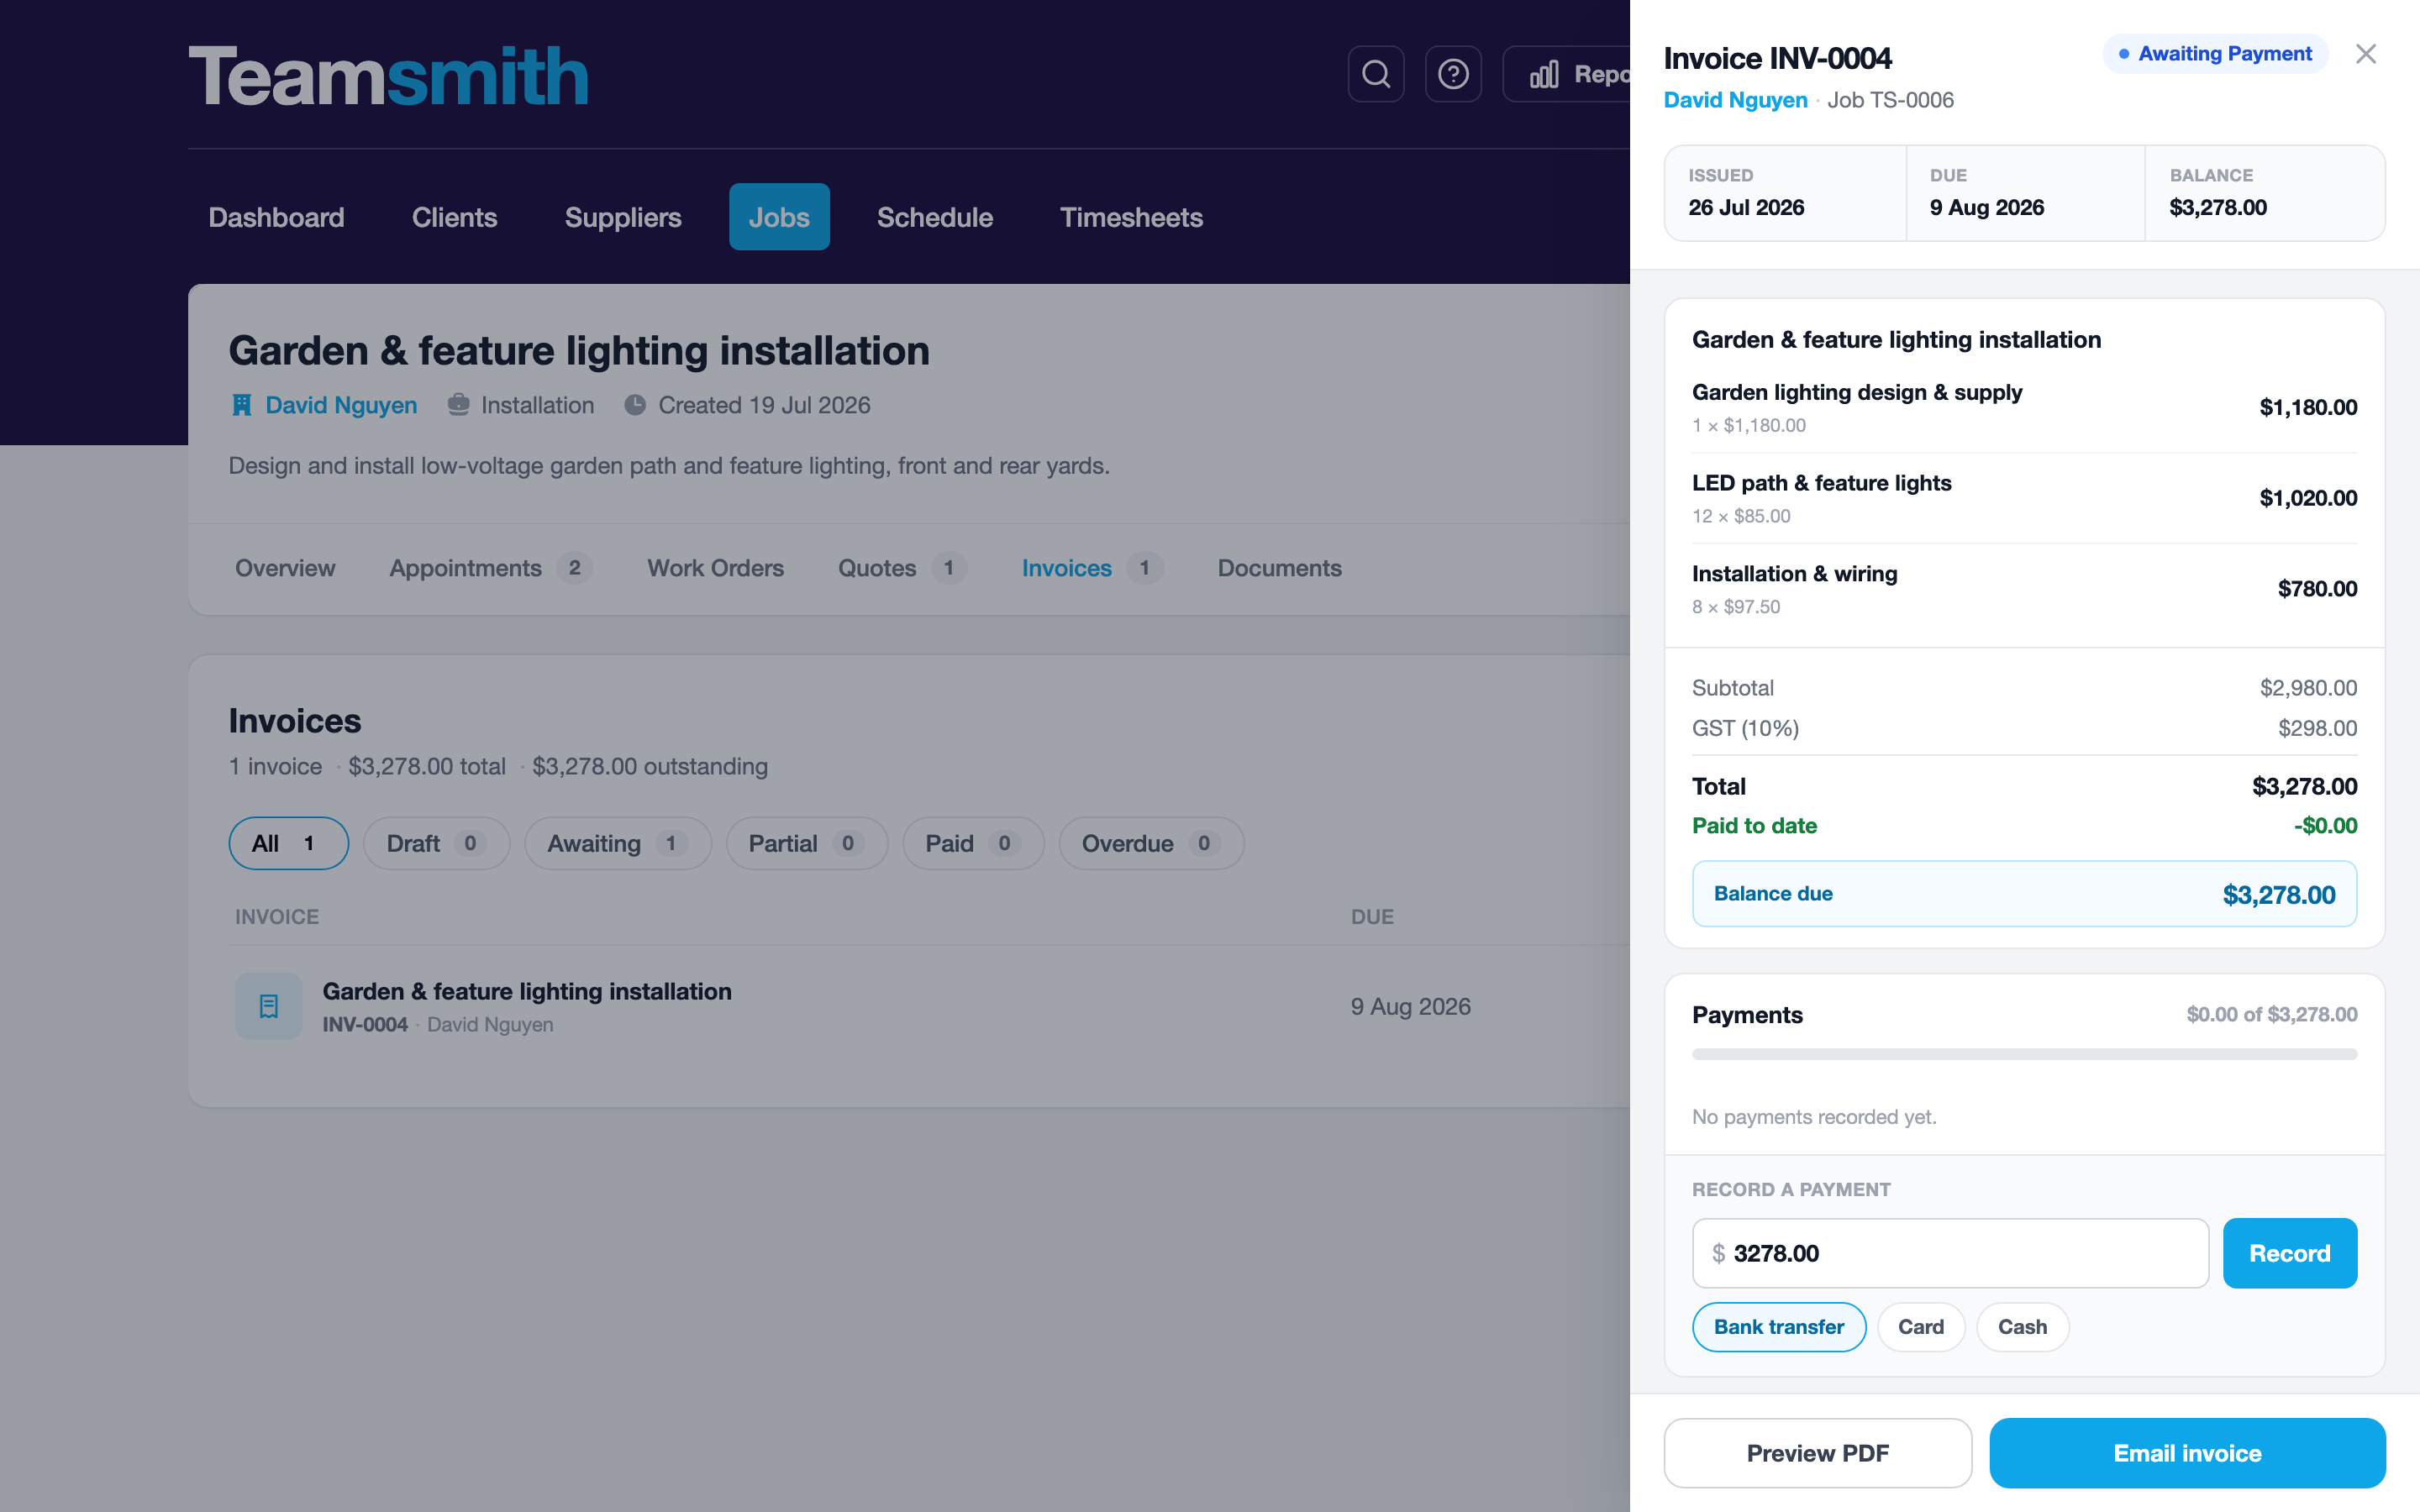Click the payments progress bar
Viewport: 2420px width, 1512px height.
pos(2024,1054)
